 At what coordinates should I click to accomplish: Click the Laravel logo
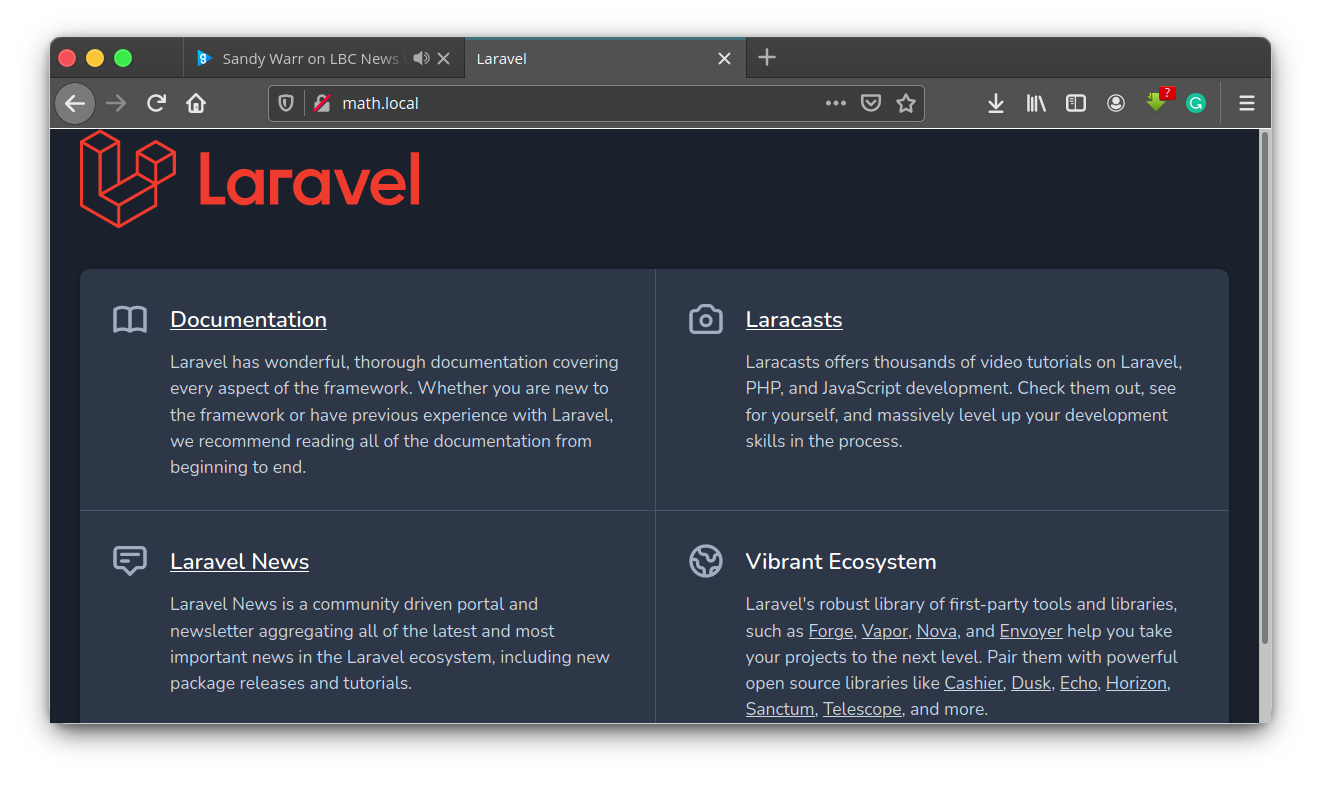point(250,179)
